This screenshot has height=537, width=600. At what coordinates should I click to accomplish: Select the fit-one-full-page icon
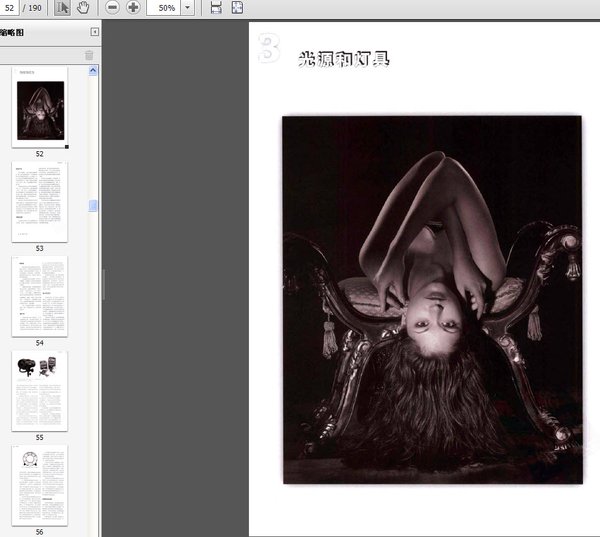[x=237, y=8]
